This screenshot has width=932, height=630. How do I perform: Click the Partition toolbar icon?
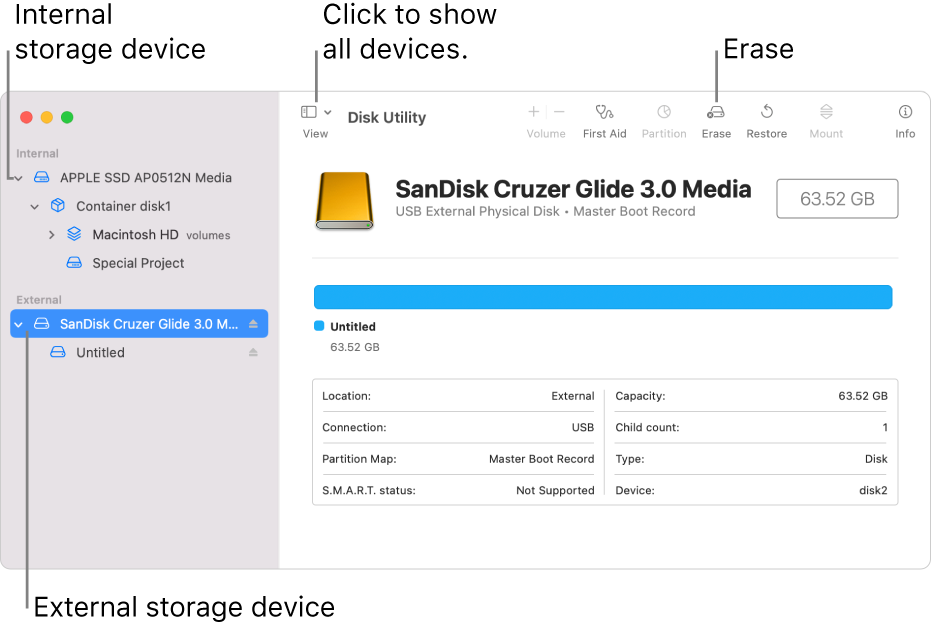coord(664,113)
